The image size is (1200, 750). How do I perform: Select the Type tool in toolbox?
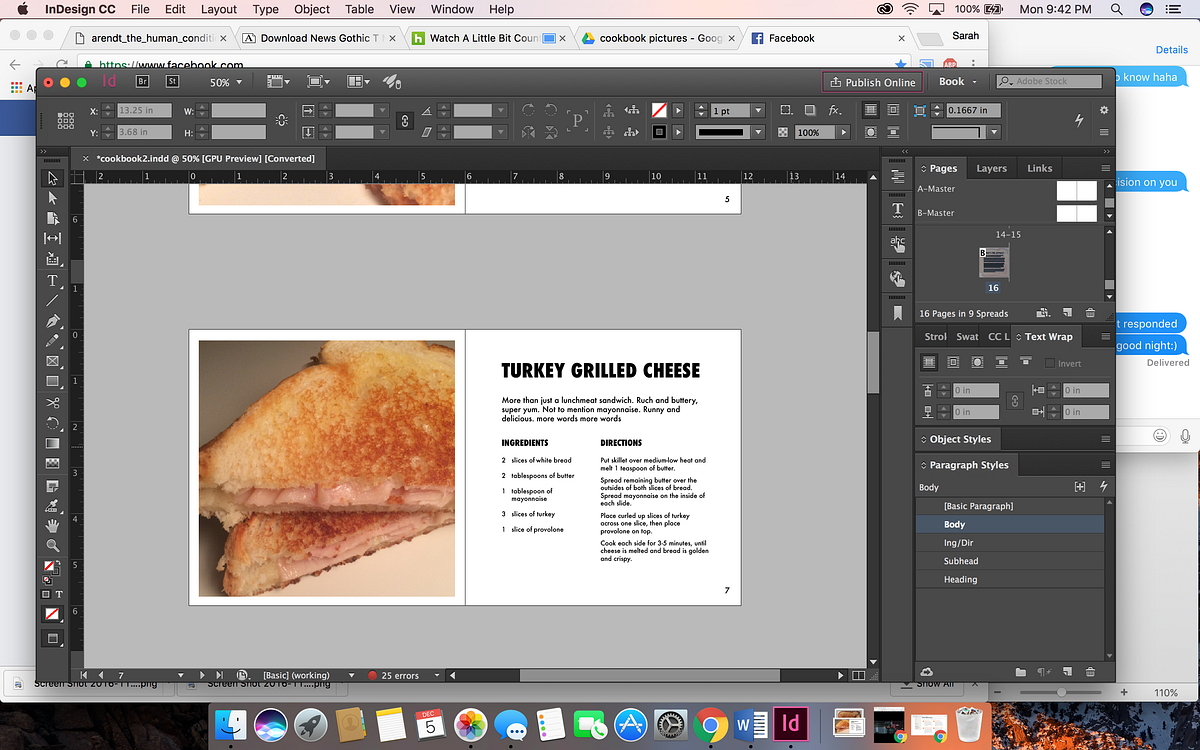coord(52,280)
